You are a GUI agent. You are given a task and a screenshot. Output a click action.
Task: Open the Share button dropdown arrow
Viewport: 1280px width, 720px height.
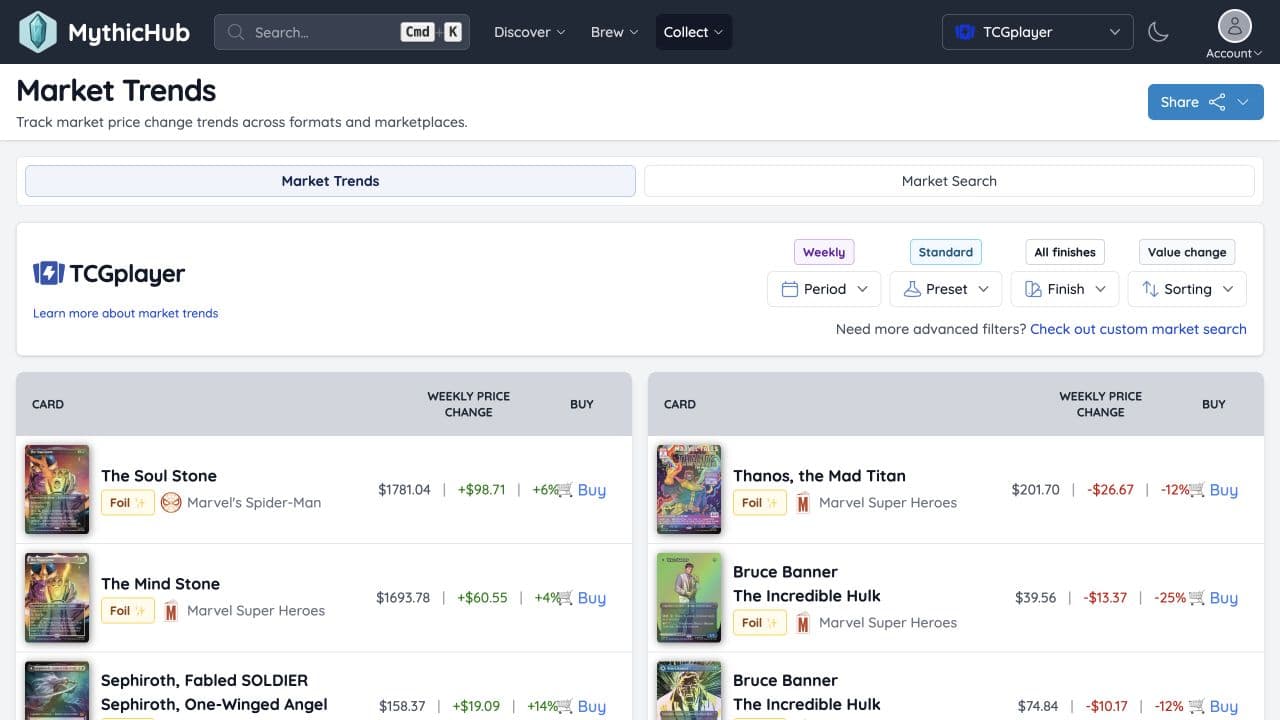tap(1243, 102)
